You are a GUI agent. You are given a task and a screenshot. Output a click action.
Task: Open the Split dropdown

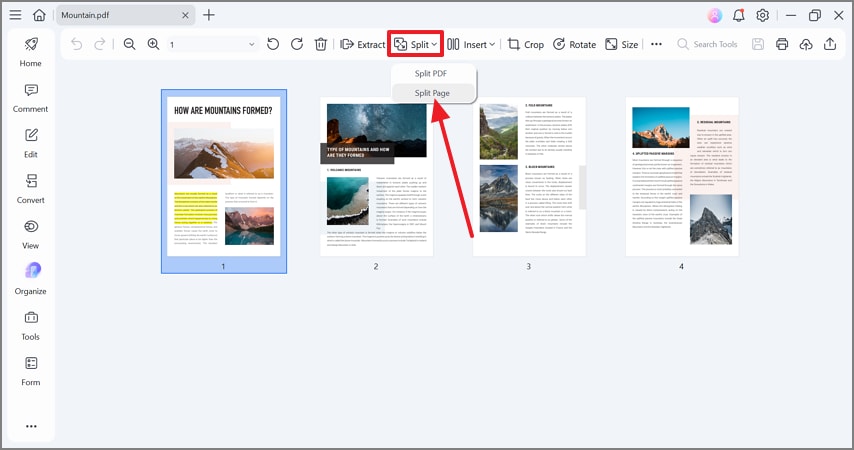click(416, 44)
